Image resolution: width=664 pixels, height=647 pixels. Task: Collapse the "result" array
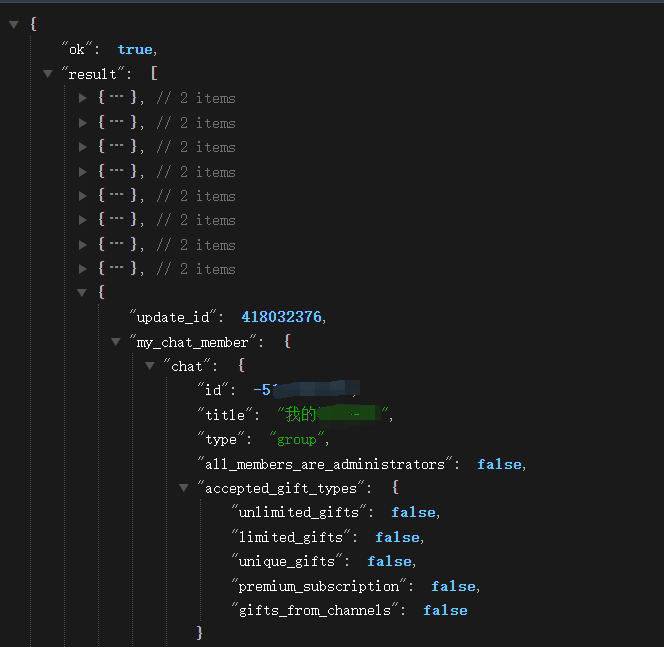click(x=48, y=74)
